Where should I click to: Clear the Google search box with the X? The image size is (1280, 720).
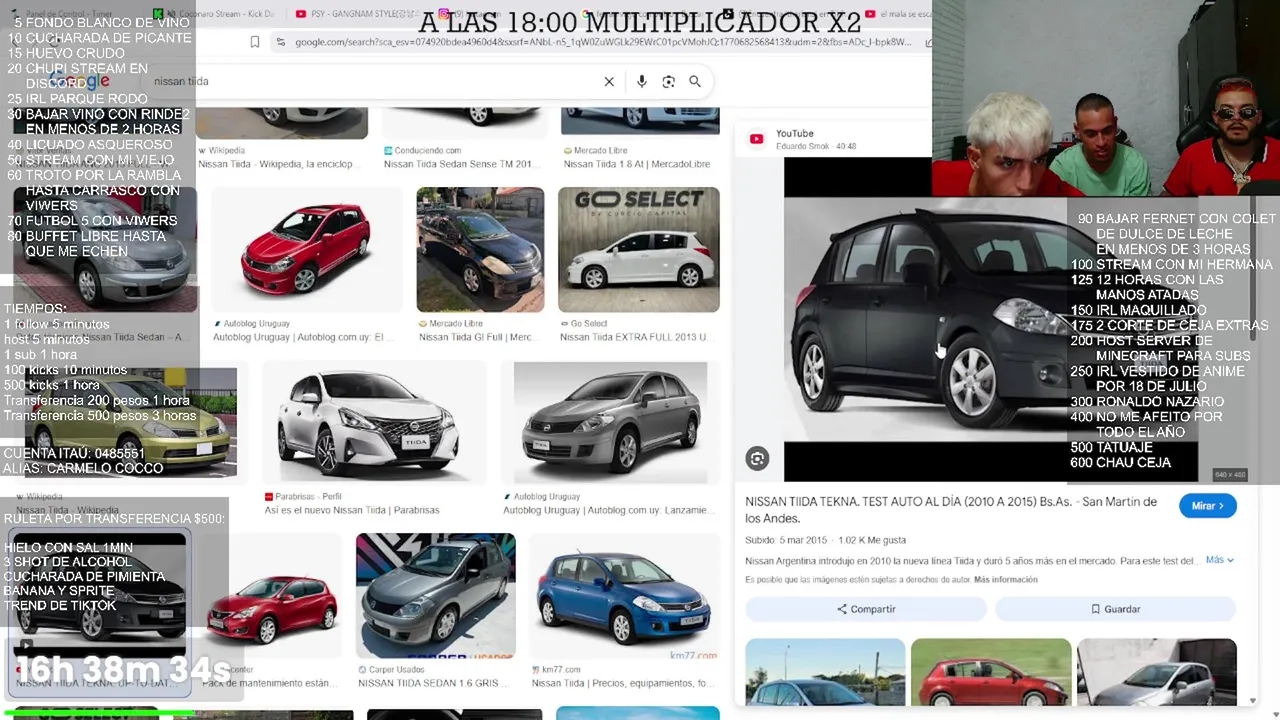pyautogui.click(x=609, y=81)
